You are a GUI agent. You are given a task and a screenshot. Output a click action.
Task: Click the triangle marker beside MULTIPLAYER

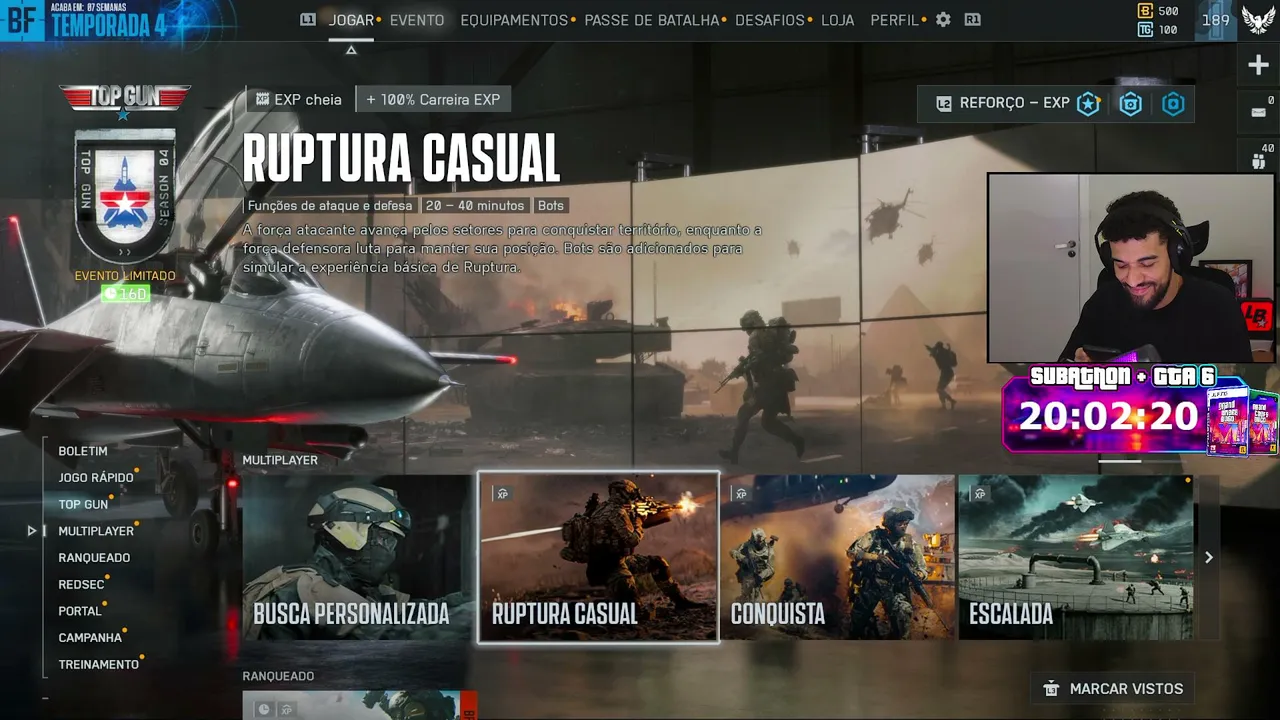coord(32,531)
